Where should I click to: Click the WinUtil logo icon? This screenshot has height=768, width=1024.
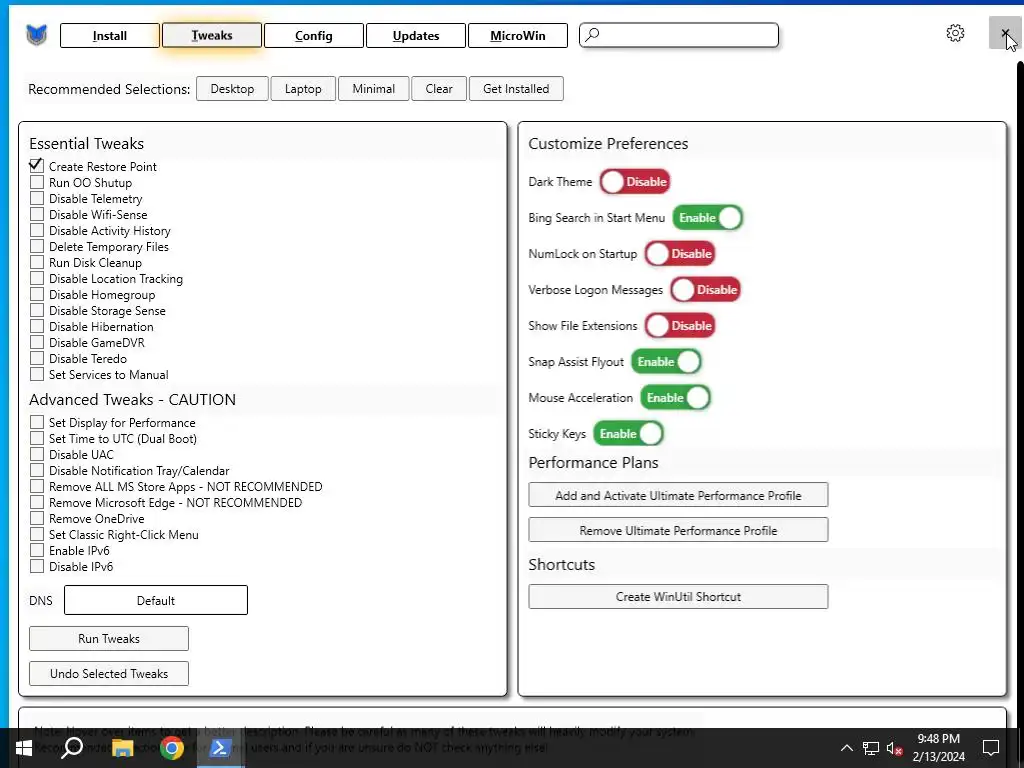37,35
